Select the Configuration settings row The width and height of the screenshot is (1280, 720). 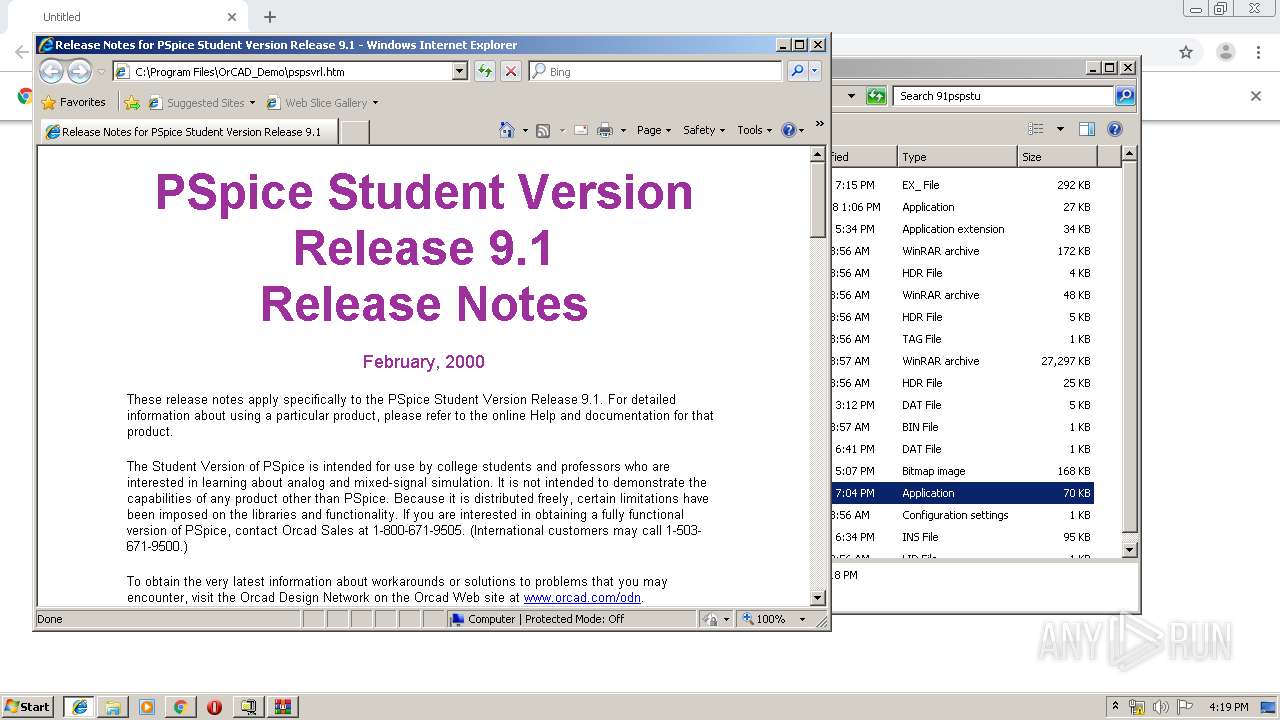click(963, 515)
